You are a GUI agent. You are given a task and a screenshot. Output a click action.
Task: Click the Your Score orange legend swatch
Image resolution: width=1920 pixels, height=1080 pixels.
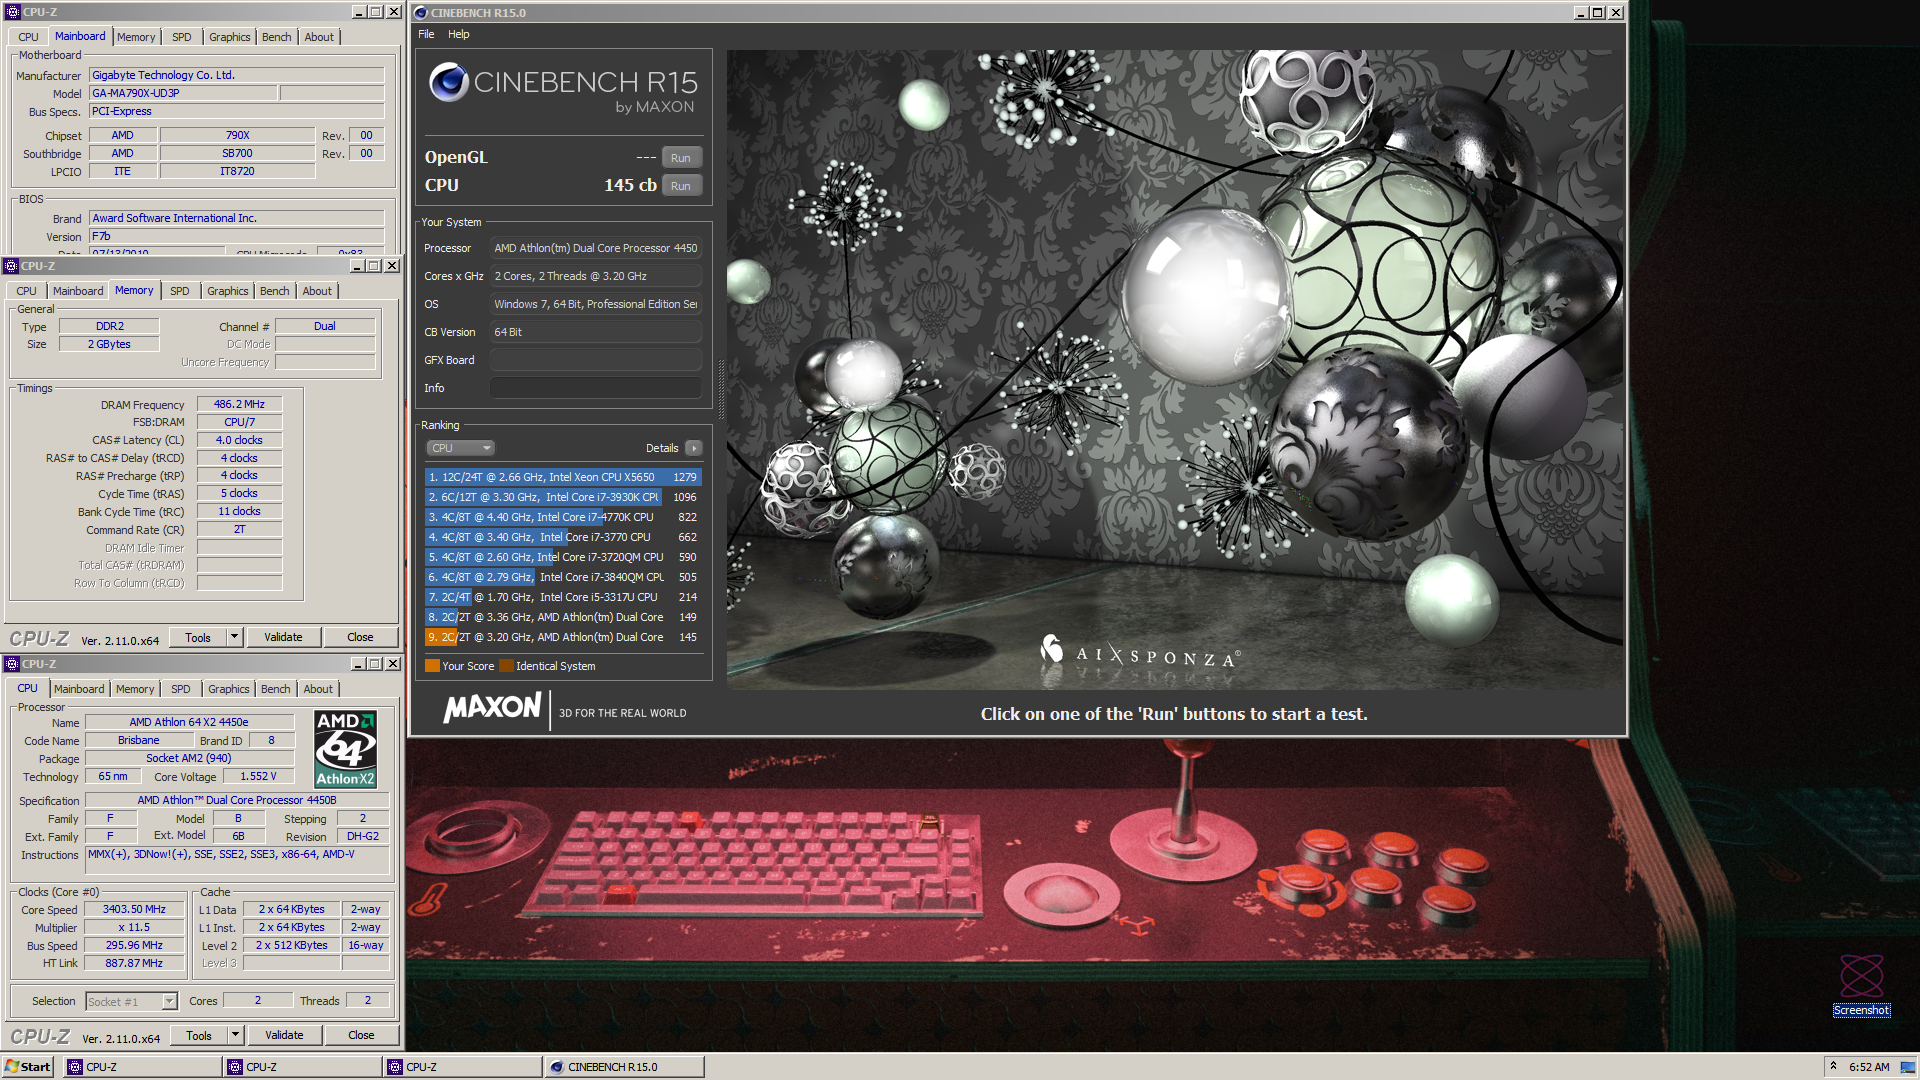tap(432, 666)
